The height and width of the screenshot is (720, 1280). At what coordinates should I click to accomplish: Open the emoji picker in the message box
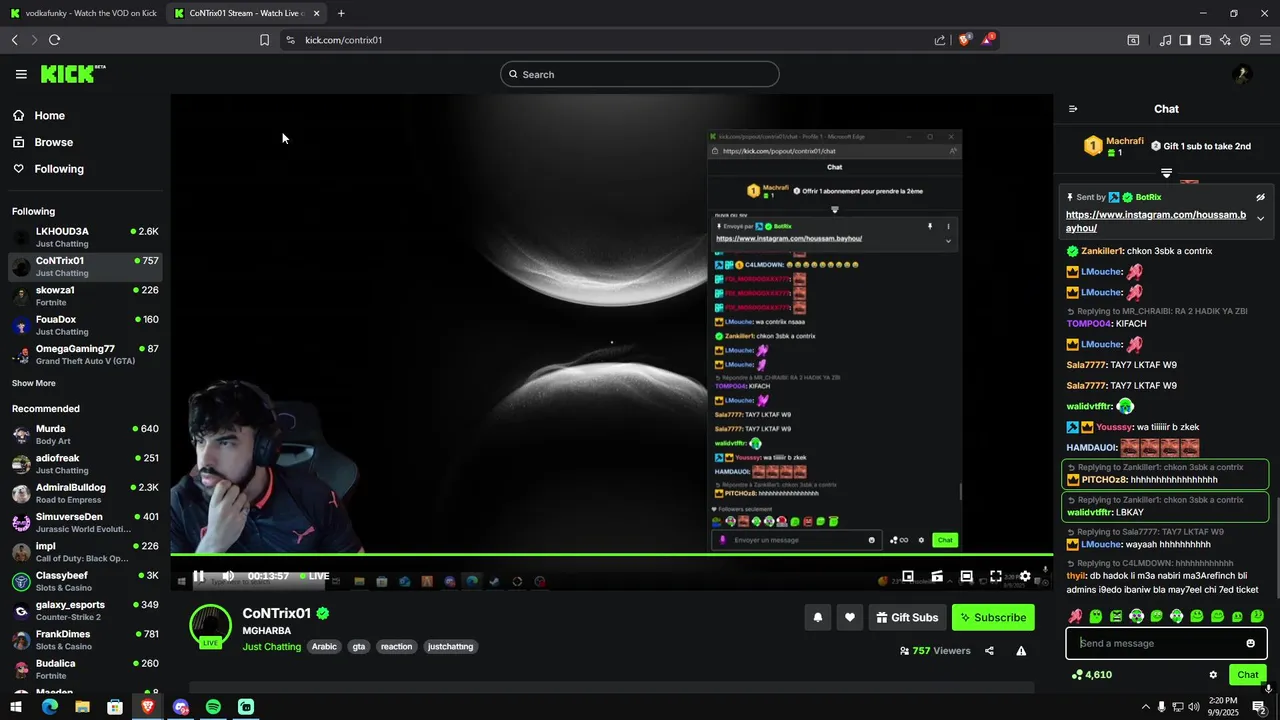point(1250,643)
